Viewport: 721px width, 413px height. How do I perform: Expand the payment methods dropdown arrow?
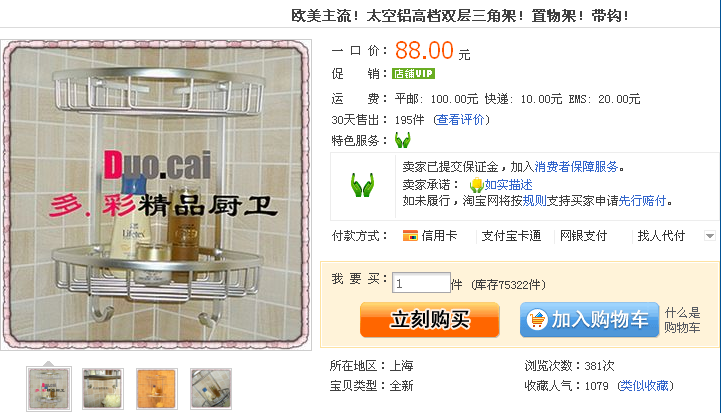tap(710, 236)
